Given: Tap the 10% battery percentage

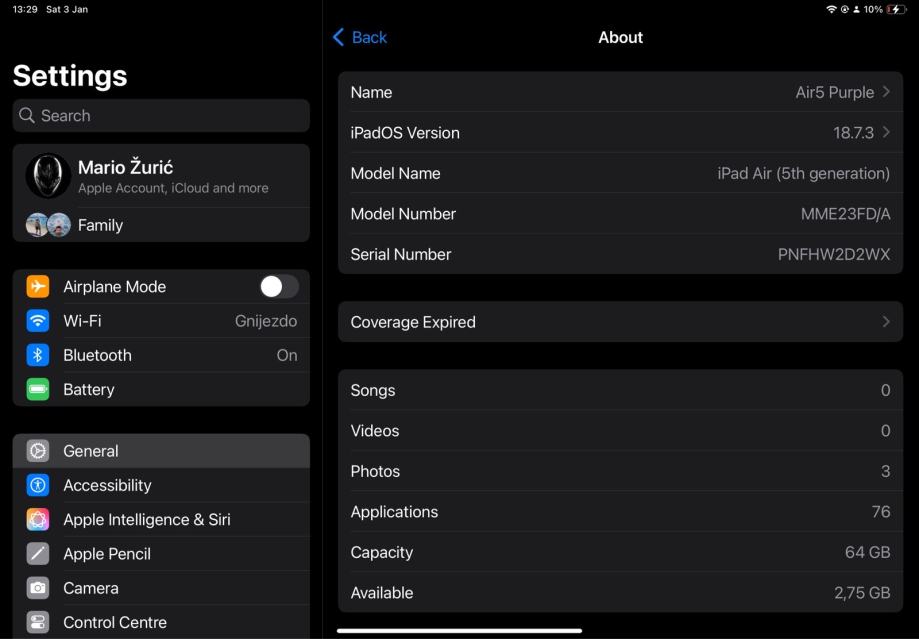Looking at the screenshot, I should [873, 9].
